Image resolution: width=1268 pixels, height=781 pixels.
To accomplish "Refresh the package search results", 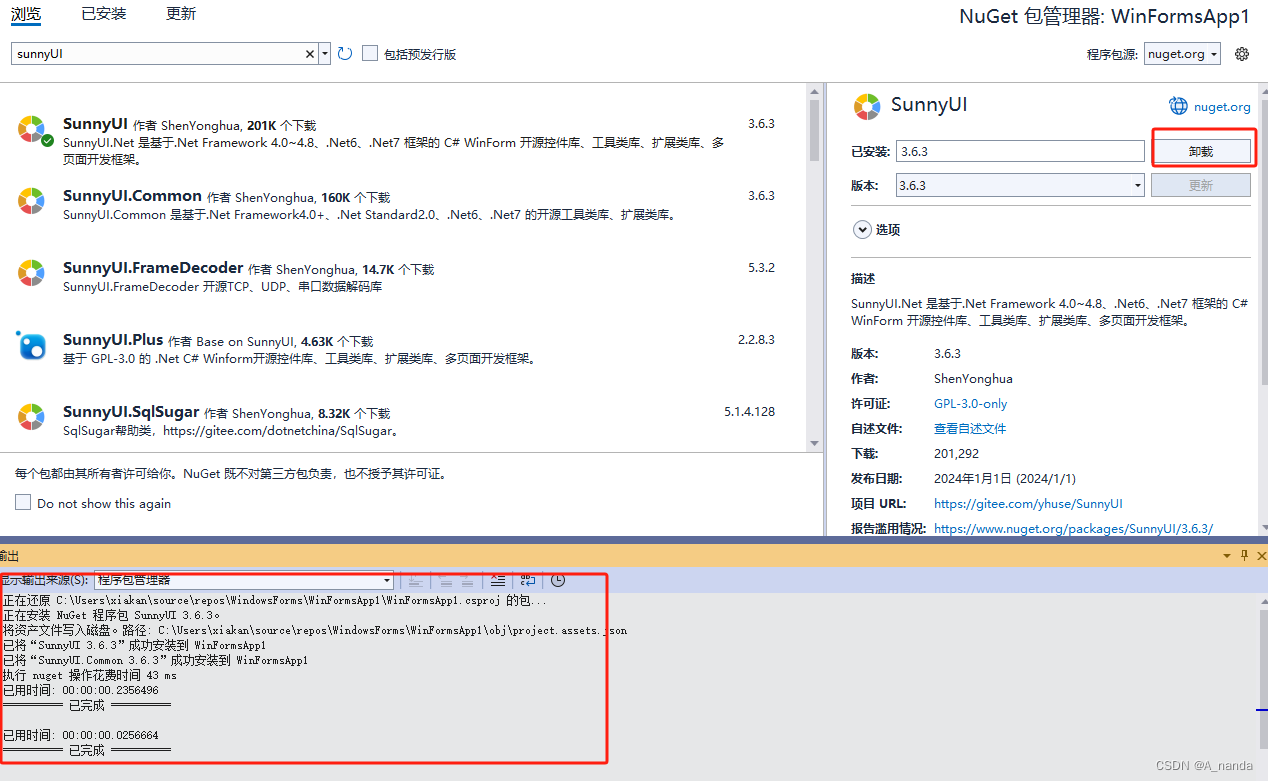I will click(345, 54).
